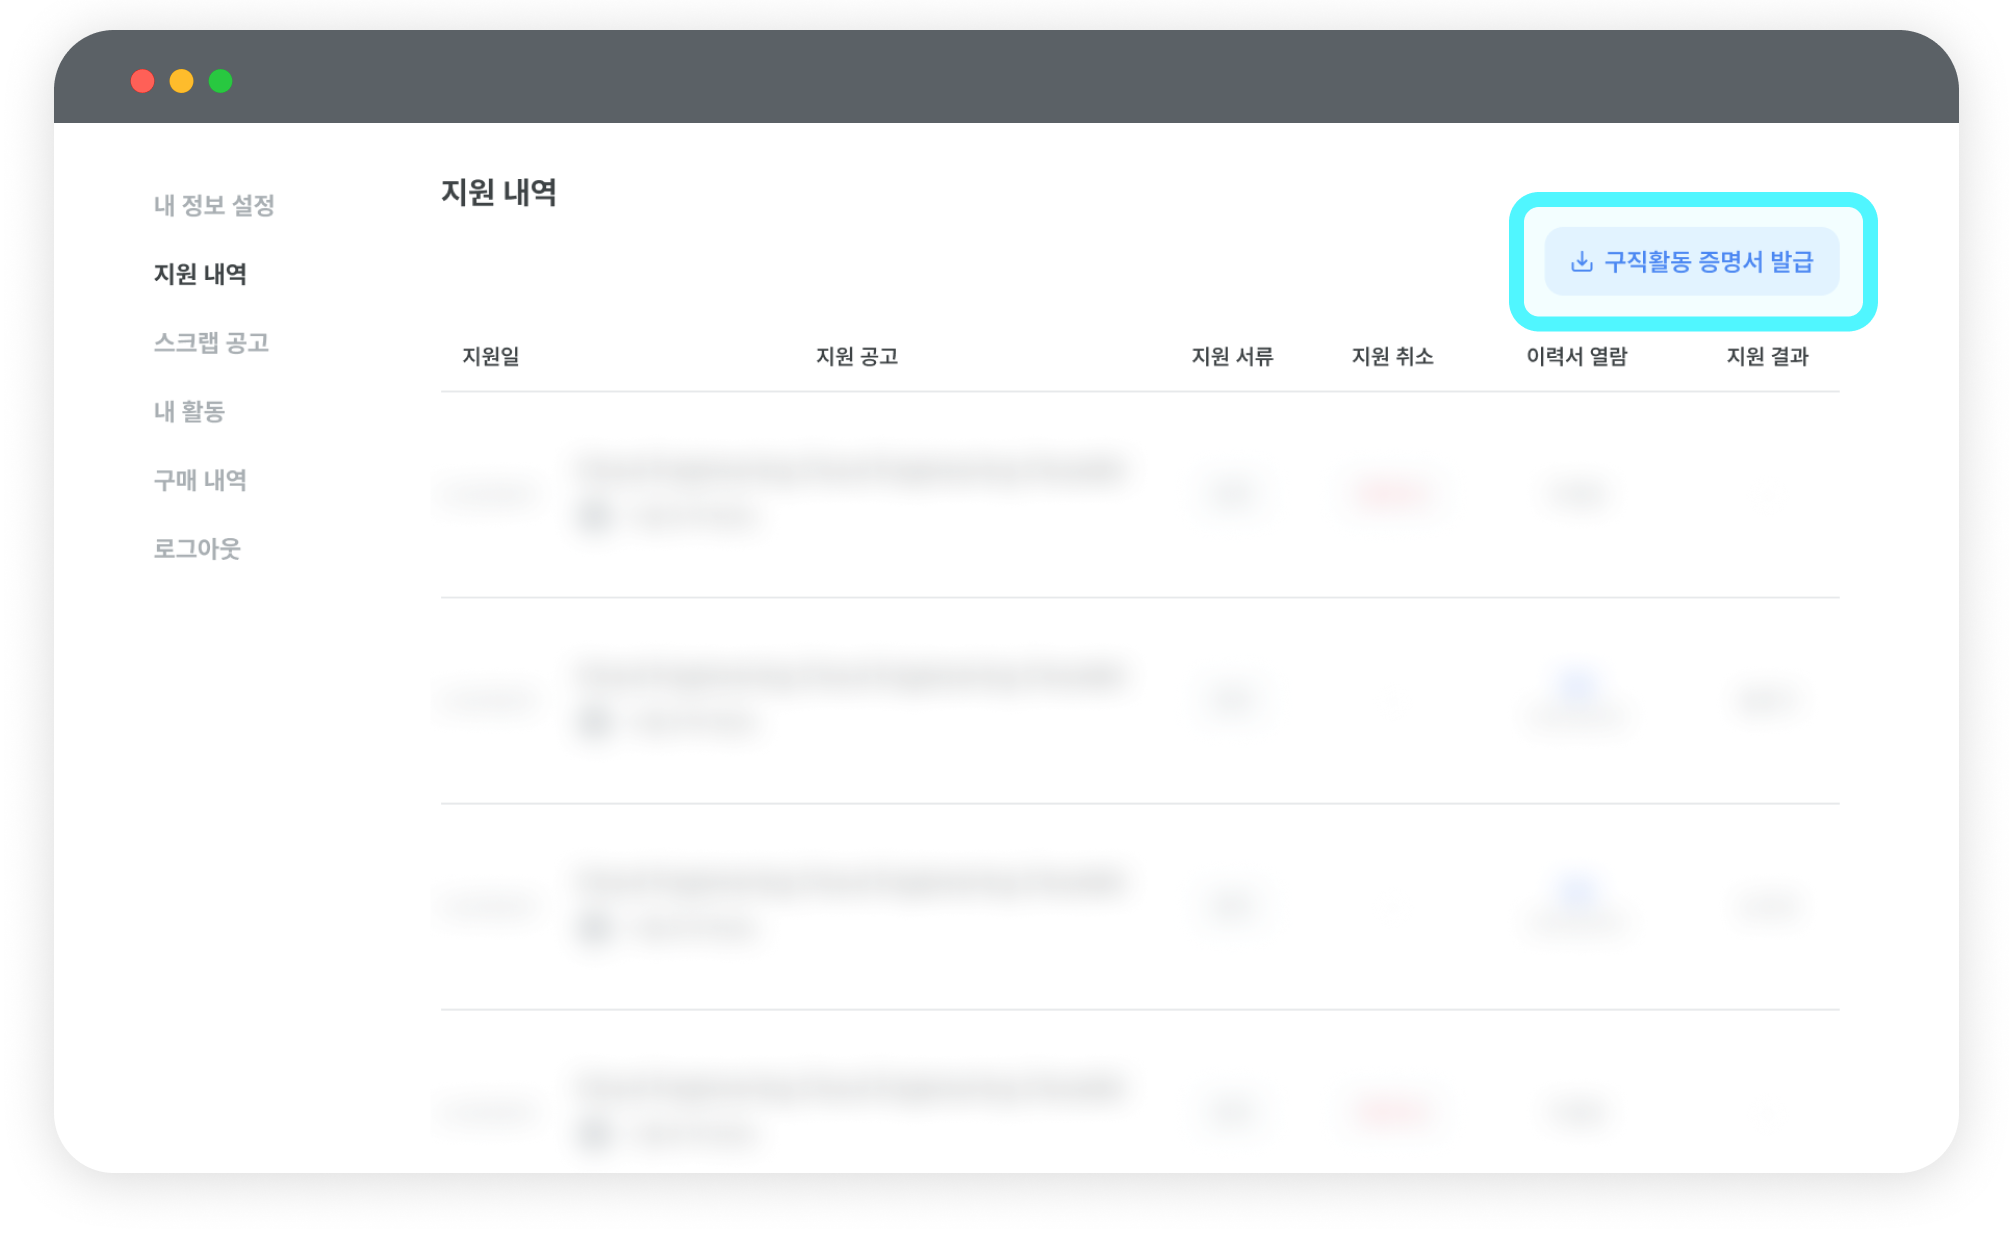This screenshot has width=2013, height=1251.
Task: Select 지원 내역 in the sidebar
Action: (x=200, y=274)
